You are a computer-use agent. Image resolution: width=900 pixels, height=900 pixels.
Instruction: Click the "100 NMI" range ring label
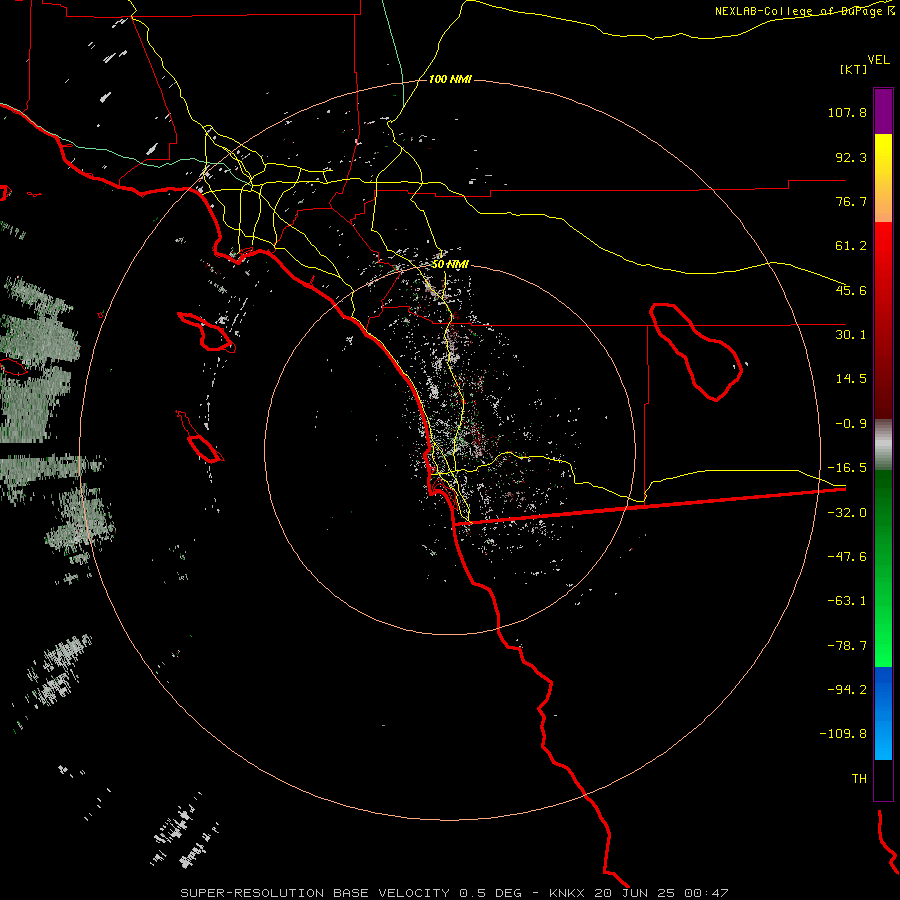coord(450,79)
